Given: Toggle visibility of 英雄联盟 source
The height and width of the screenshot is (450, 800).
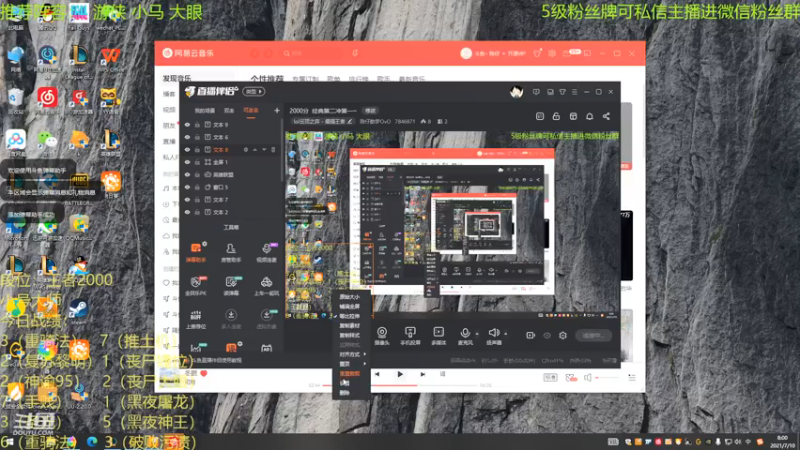Looking at the screenshot, I should tap(187, 174).
